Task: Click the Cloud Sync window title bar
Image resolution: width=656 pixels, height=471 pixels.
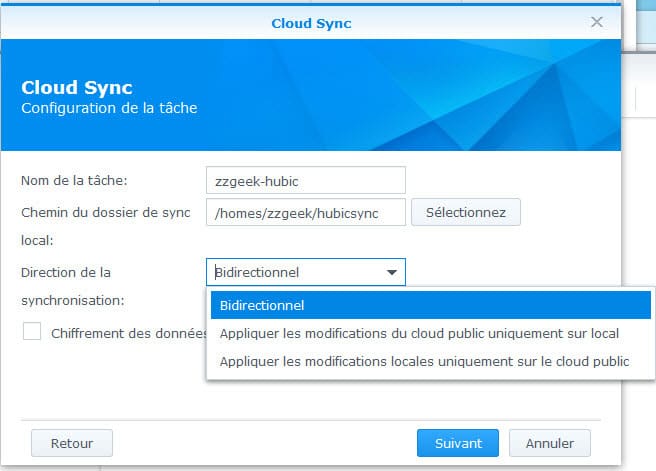Action: (311, 23)
